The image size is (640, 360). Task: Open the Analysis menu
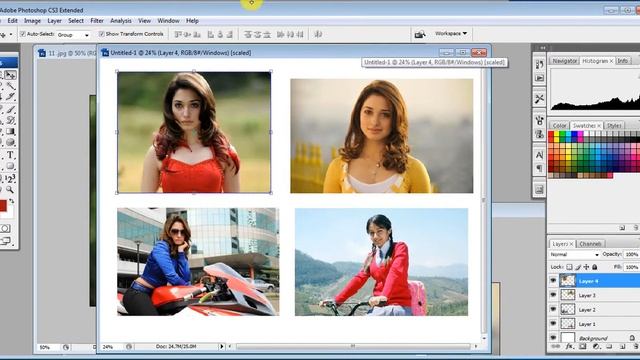pyautogui.click(x=121, y=21)
